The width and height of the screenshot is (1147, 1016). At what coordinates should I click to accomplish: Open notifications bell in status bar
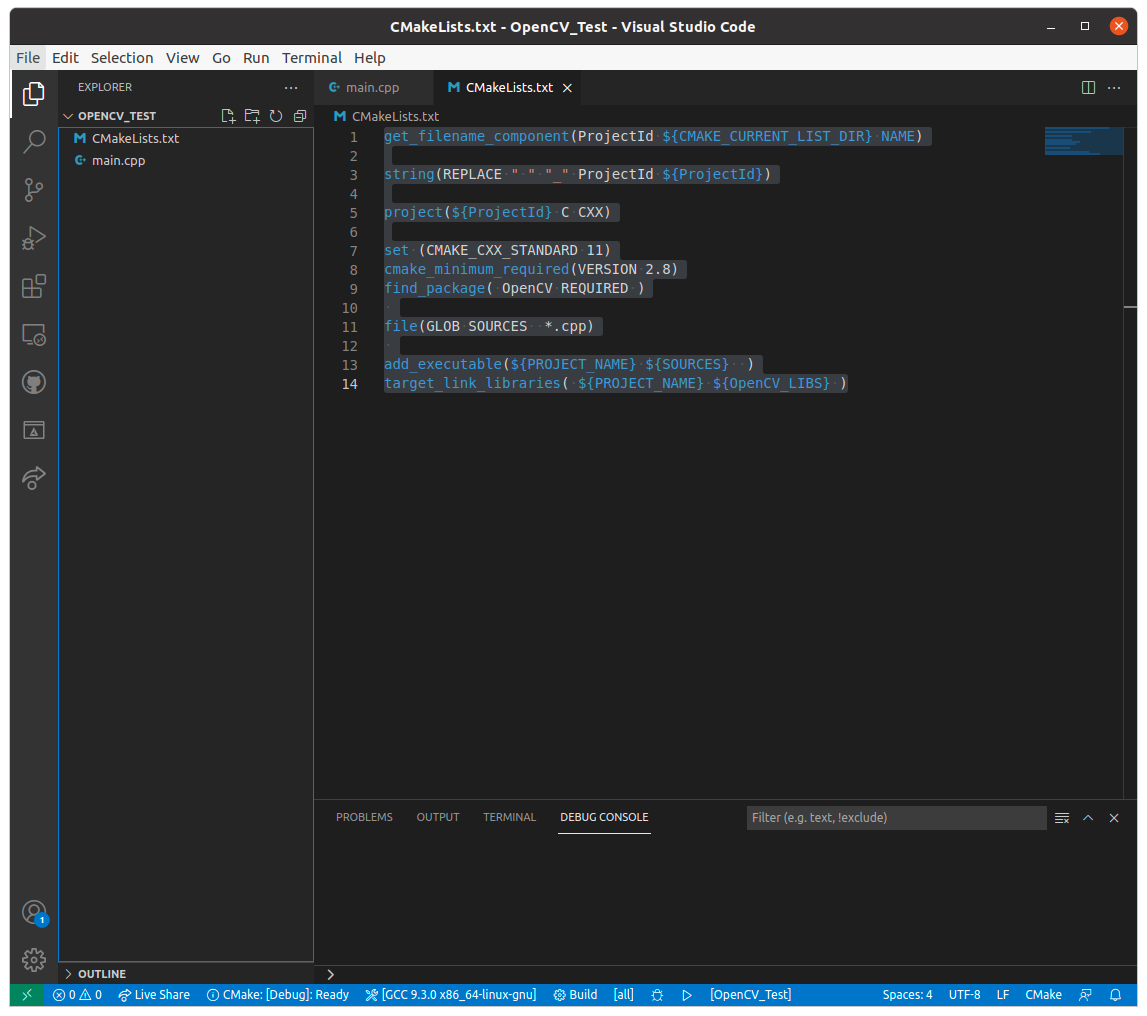coord(1116,995)
